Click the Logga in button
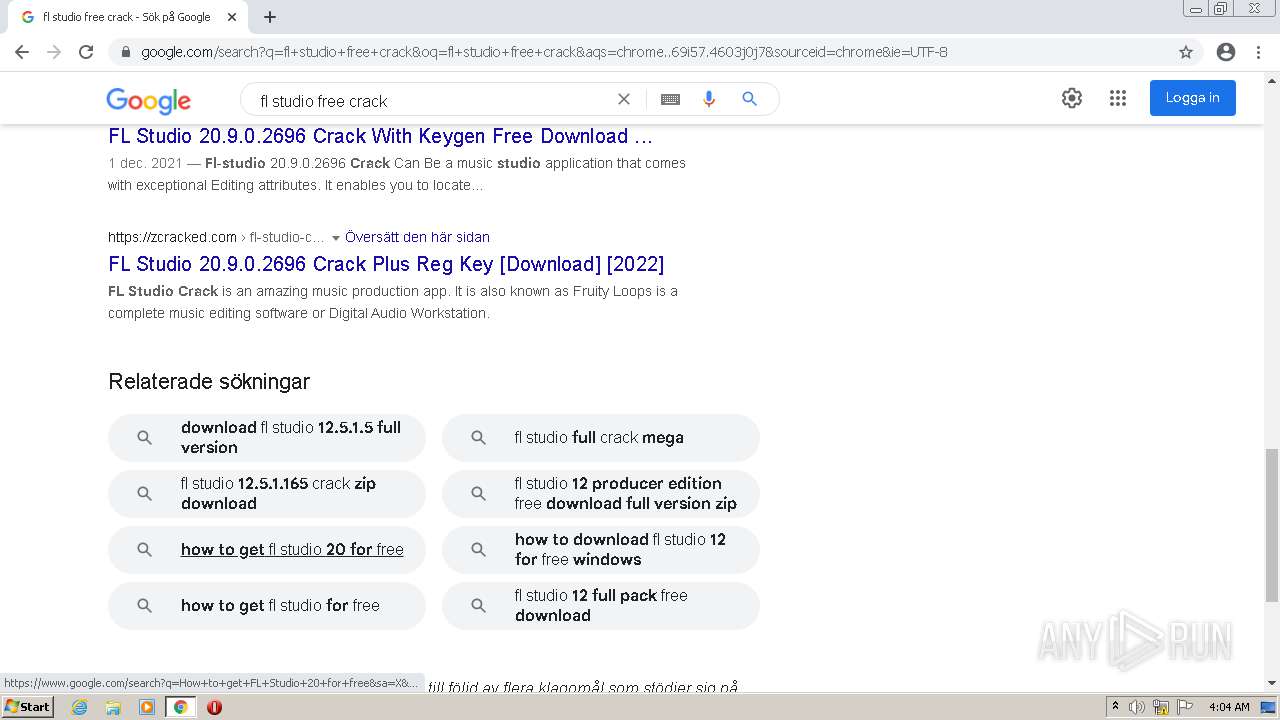The height and width of the screenshot is (720, 1280). tap(1192, 98)
